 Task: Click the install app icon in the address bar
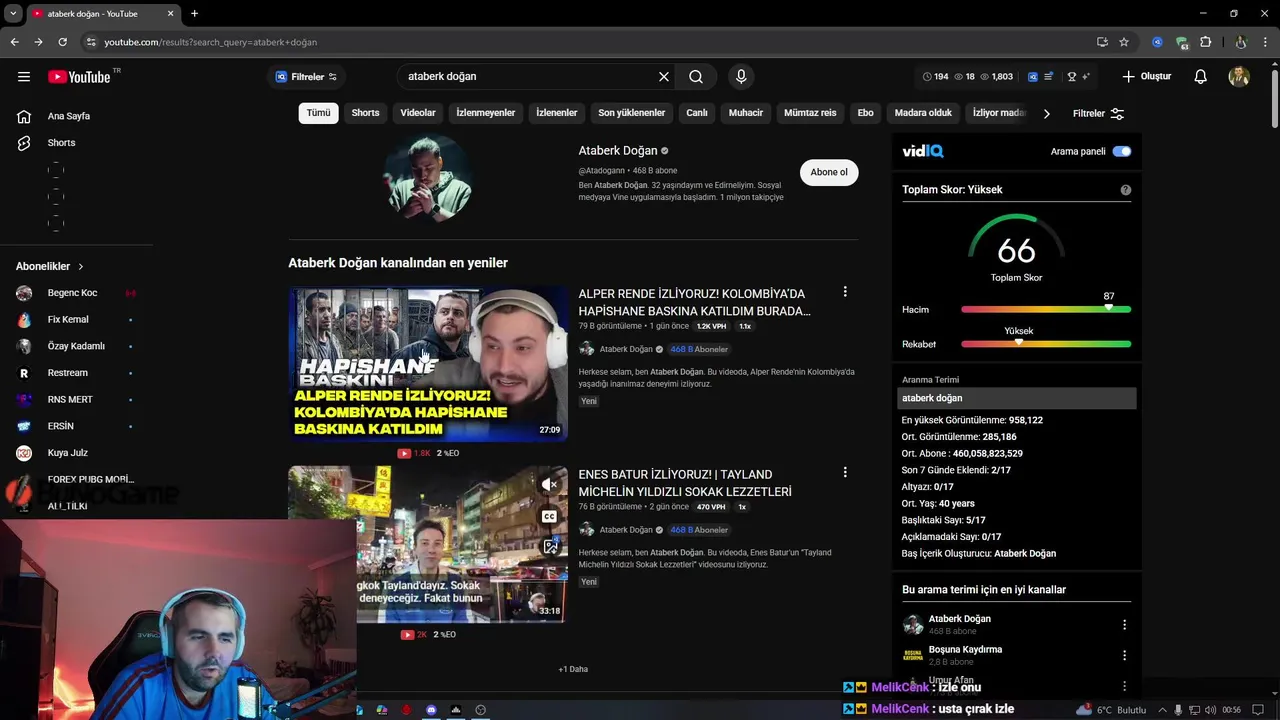click(1102, 42)
